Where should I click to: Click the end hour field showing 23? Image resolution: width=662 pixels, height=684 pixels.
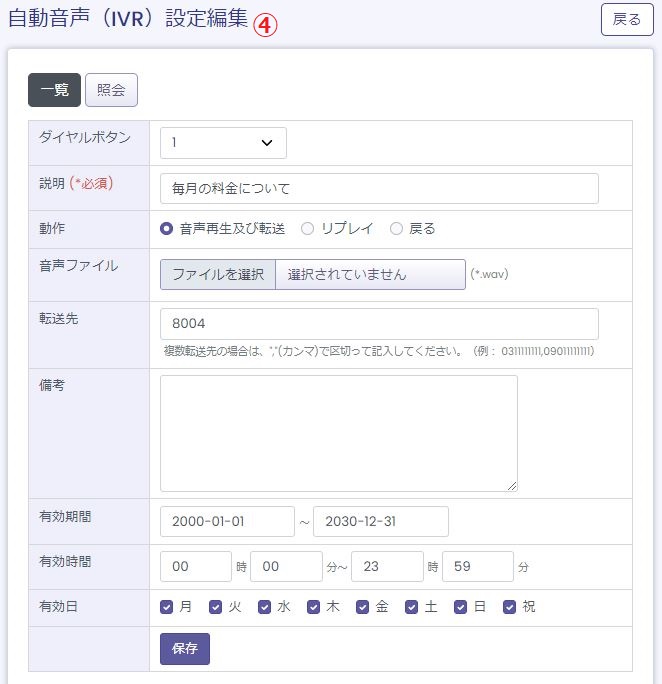pos(387,567)
